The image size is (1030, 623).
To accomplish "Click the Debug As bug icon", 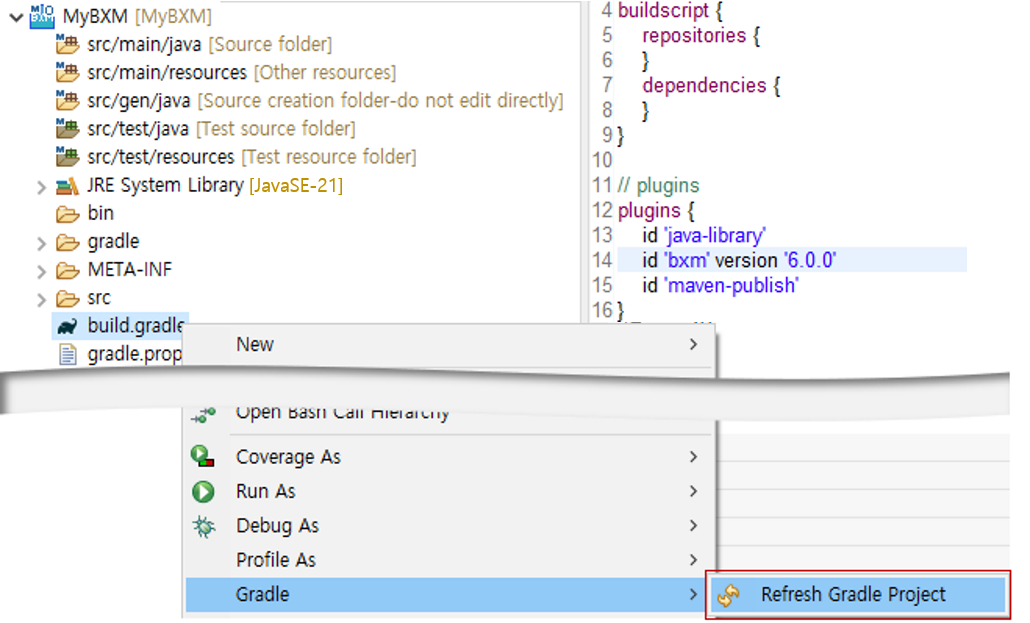I will [203, 526].
